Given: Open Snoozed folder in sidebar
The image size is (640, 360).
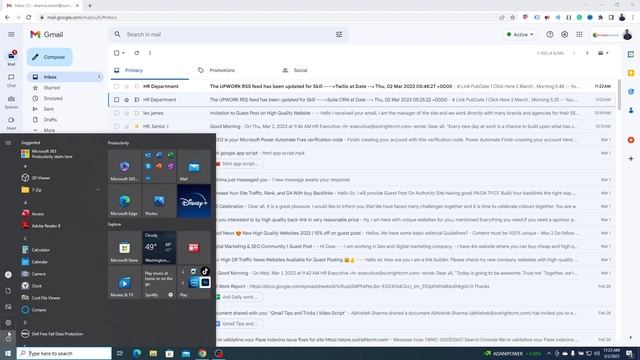Looking at the screenshot, I should [53, 98].
